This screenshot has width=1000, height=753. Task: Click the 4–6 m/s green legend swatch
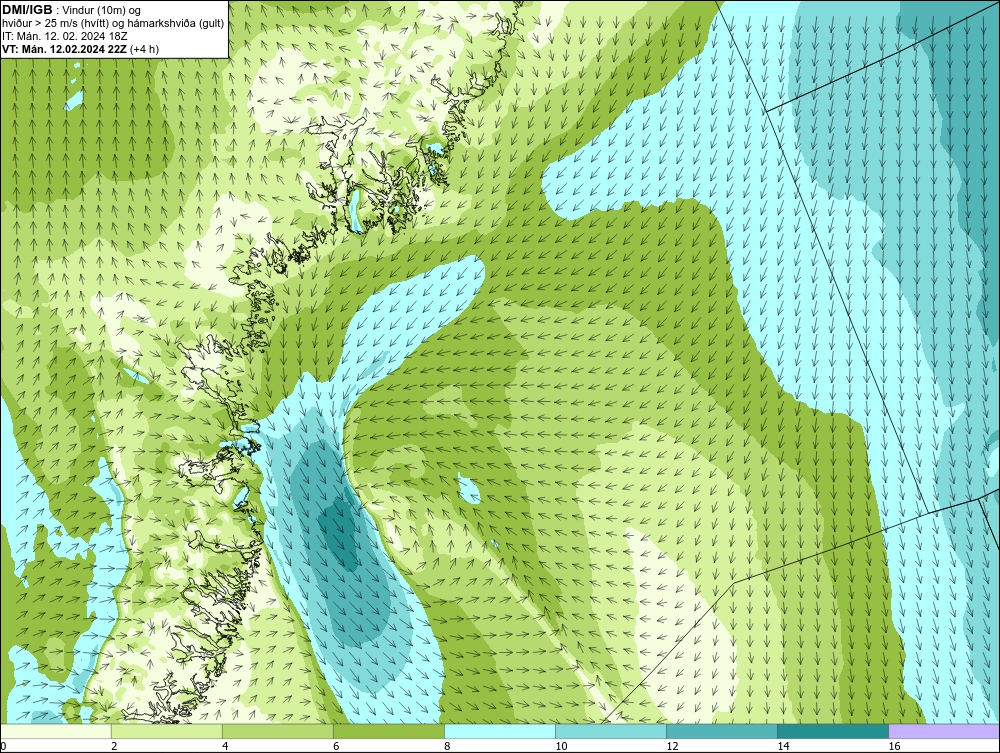tap(278, 731)
